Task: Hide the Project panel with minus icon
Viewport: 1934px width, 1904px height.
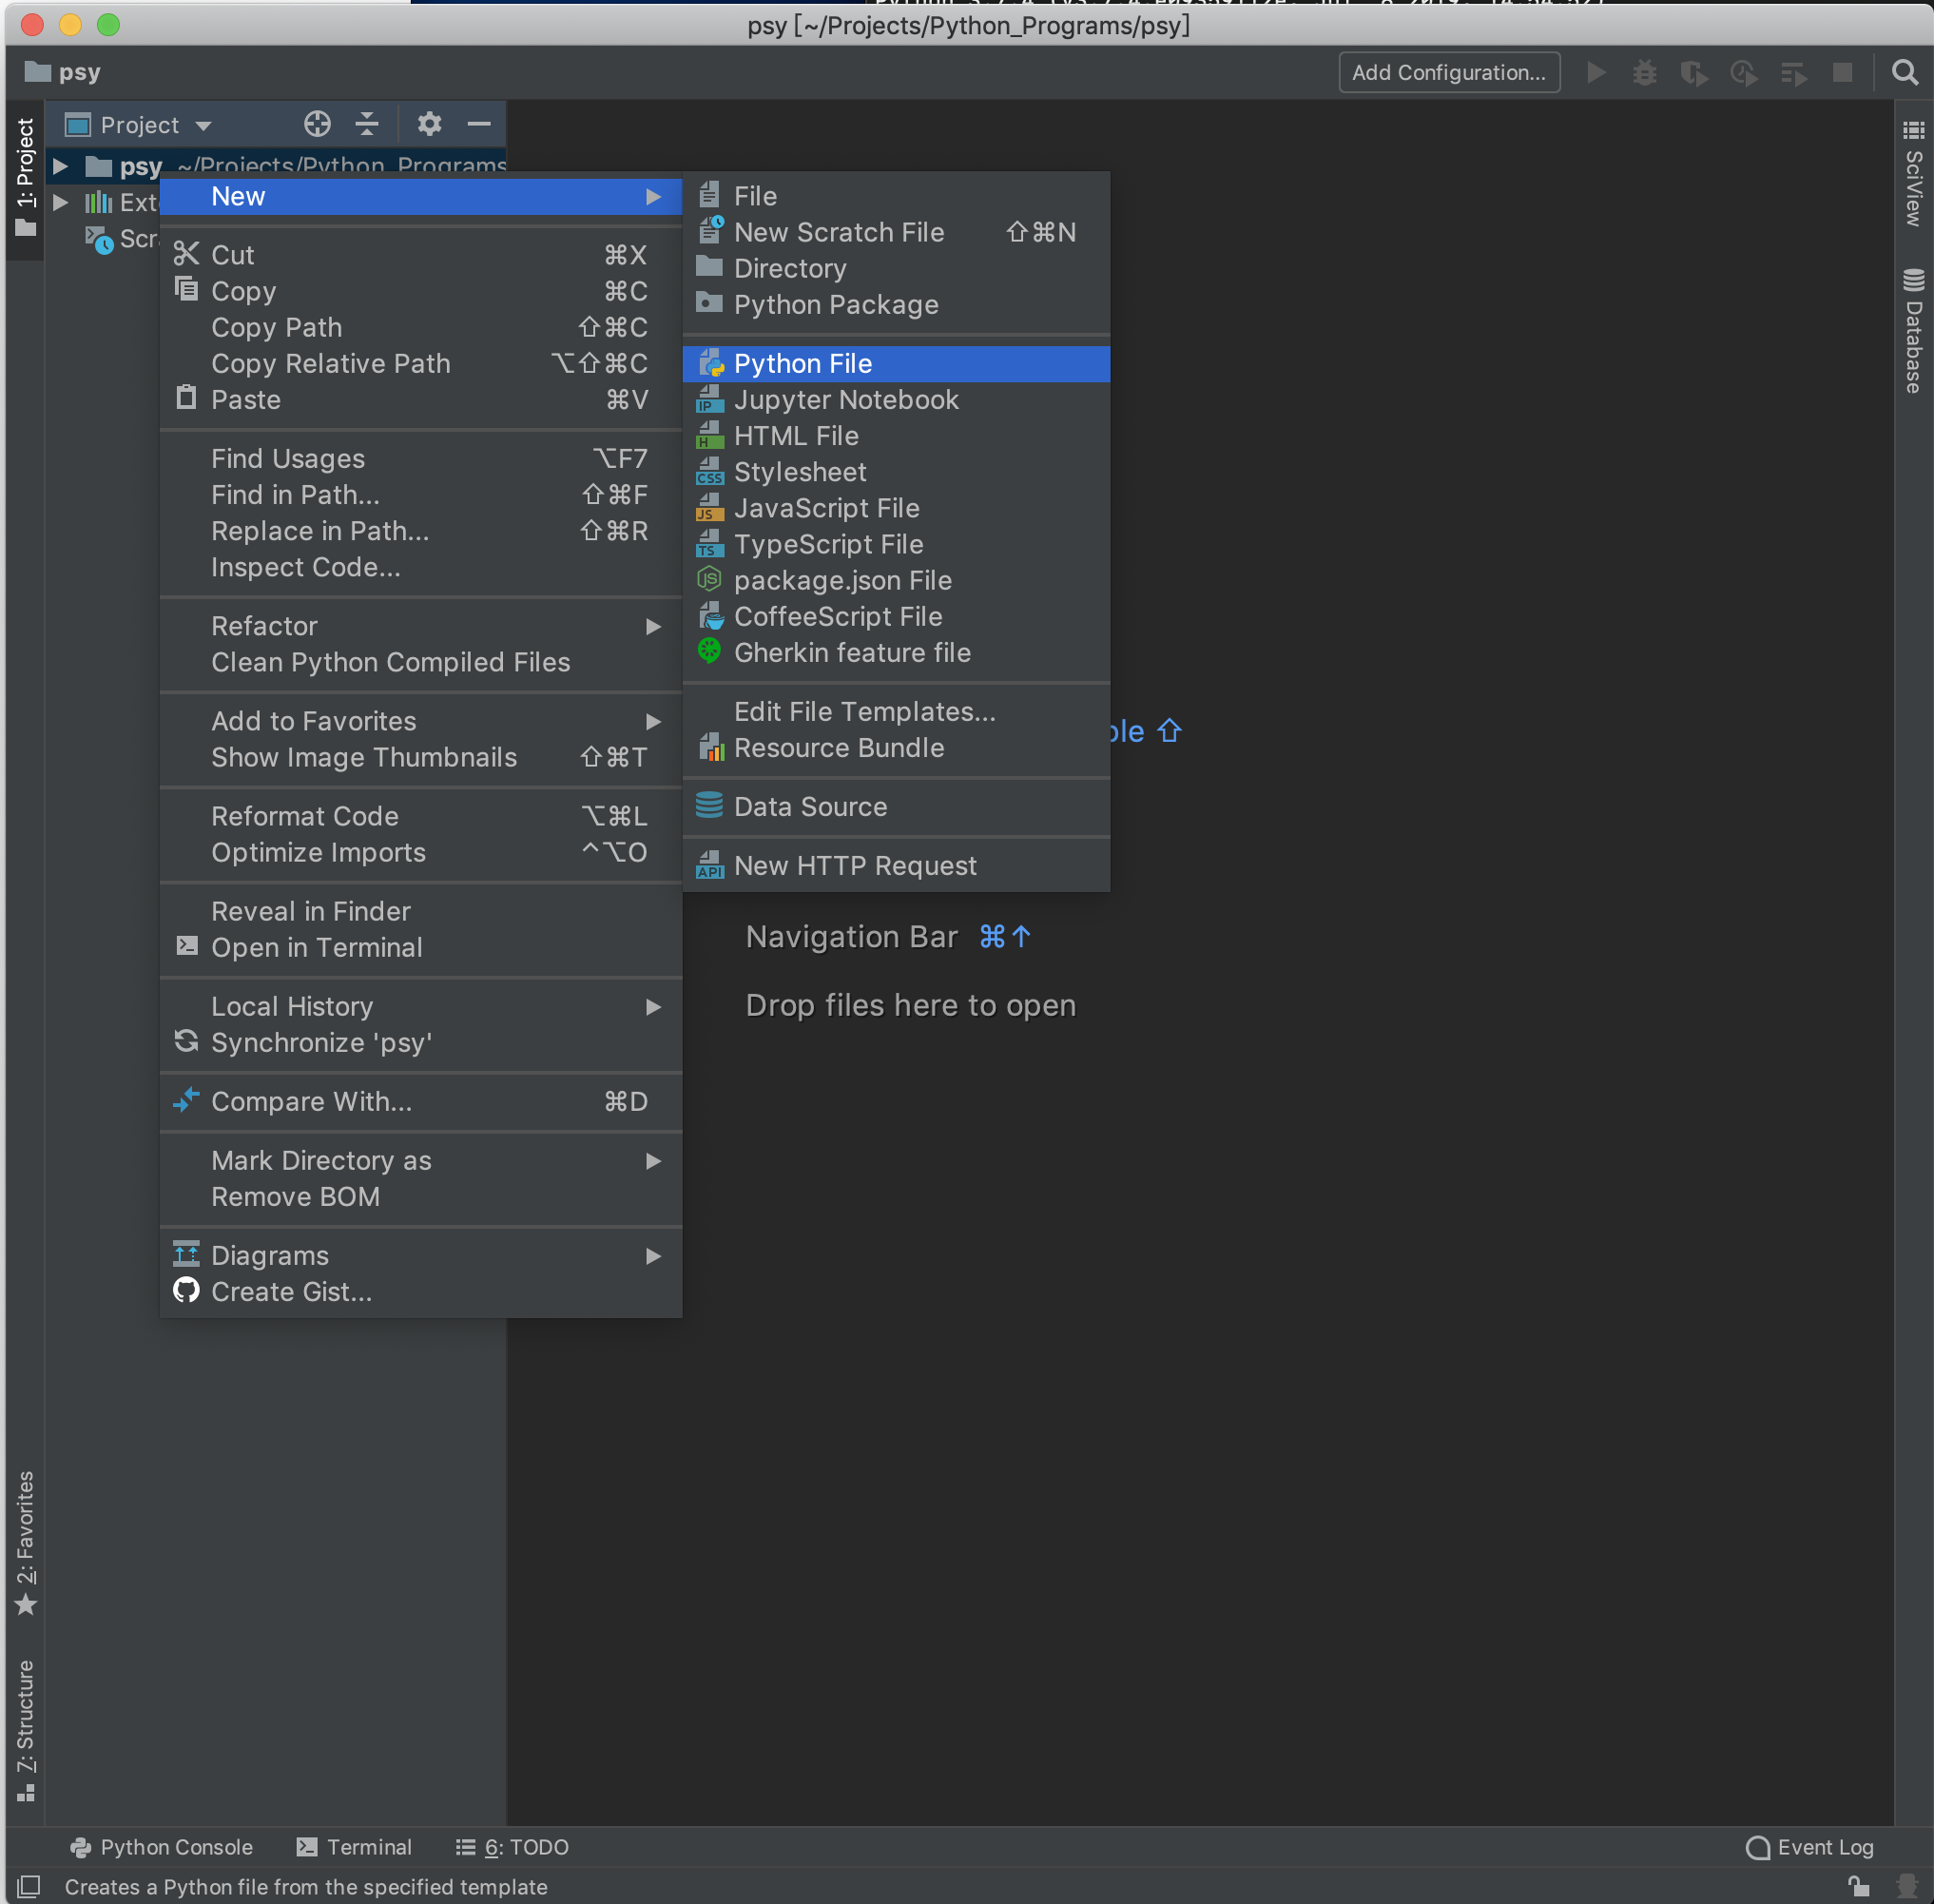Action: 479,124
